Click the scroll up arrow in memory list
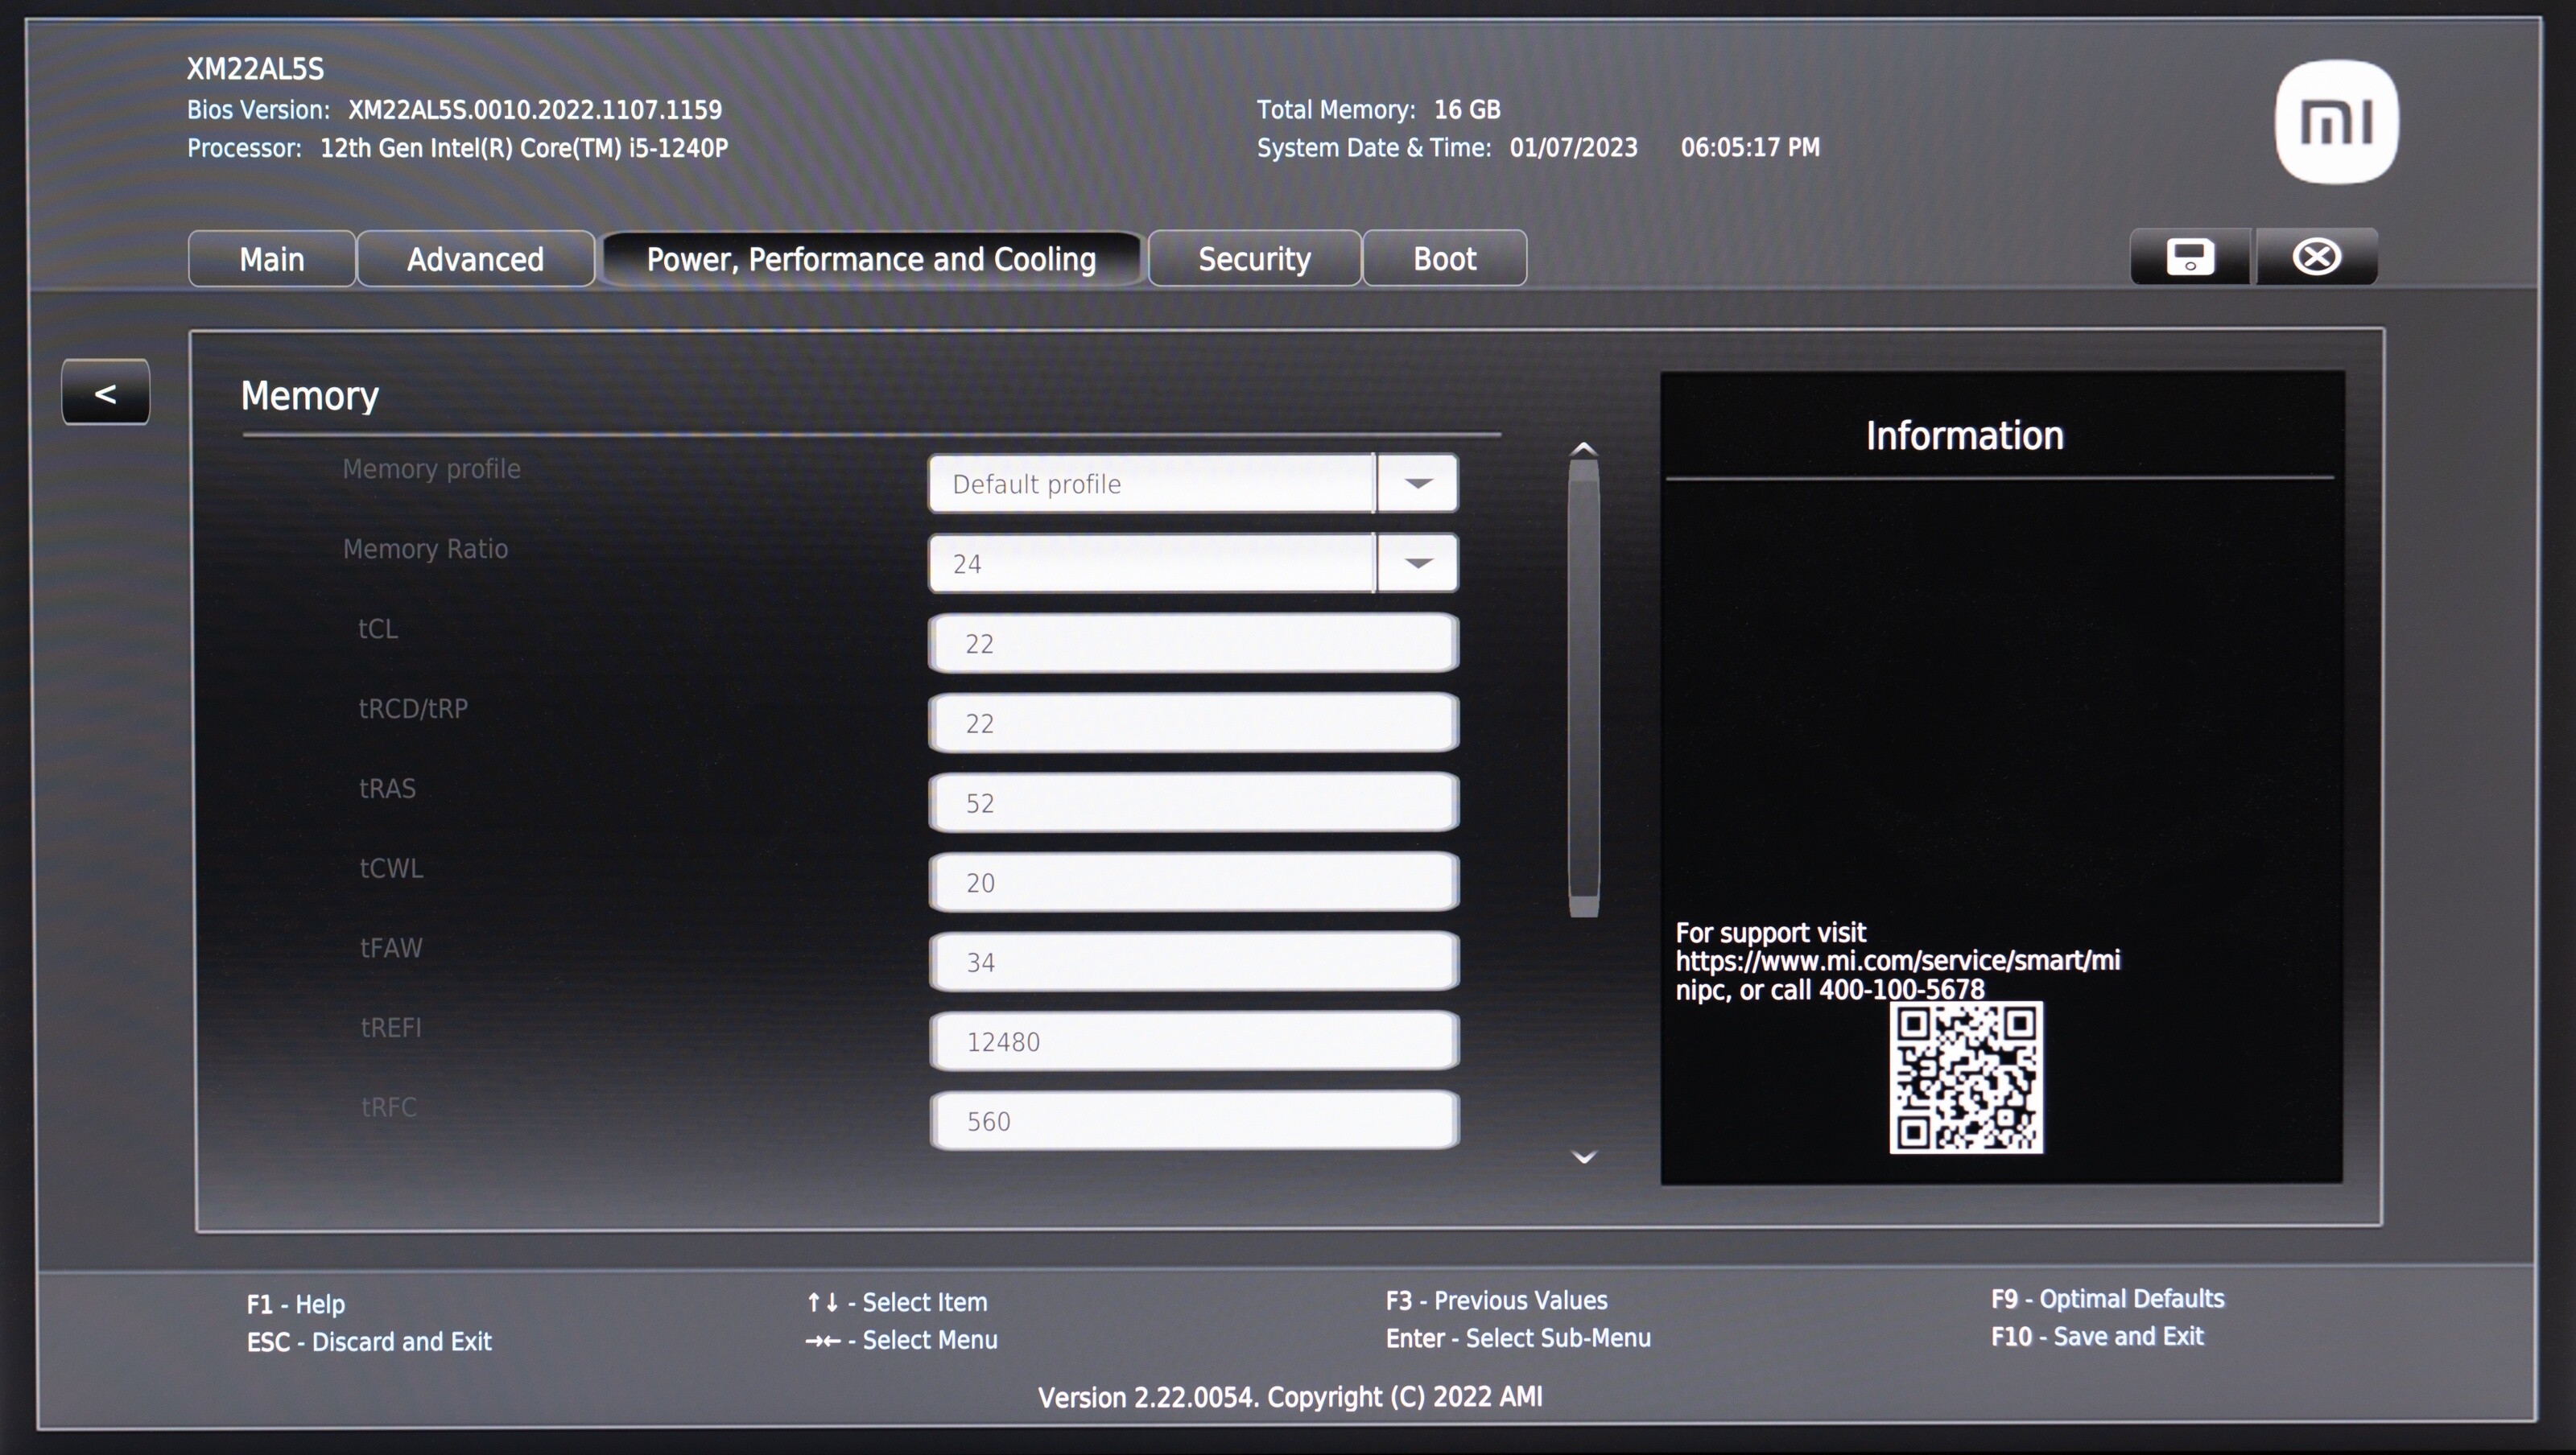2576x1455 pixels. click(1583, 450)
